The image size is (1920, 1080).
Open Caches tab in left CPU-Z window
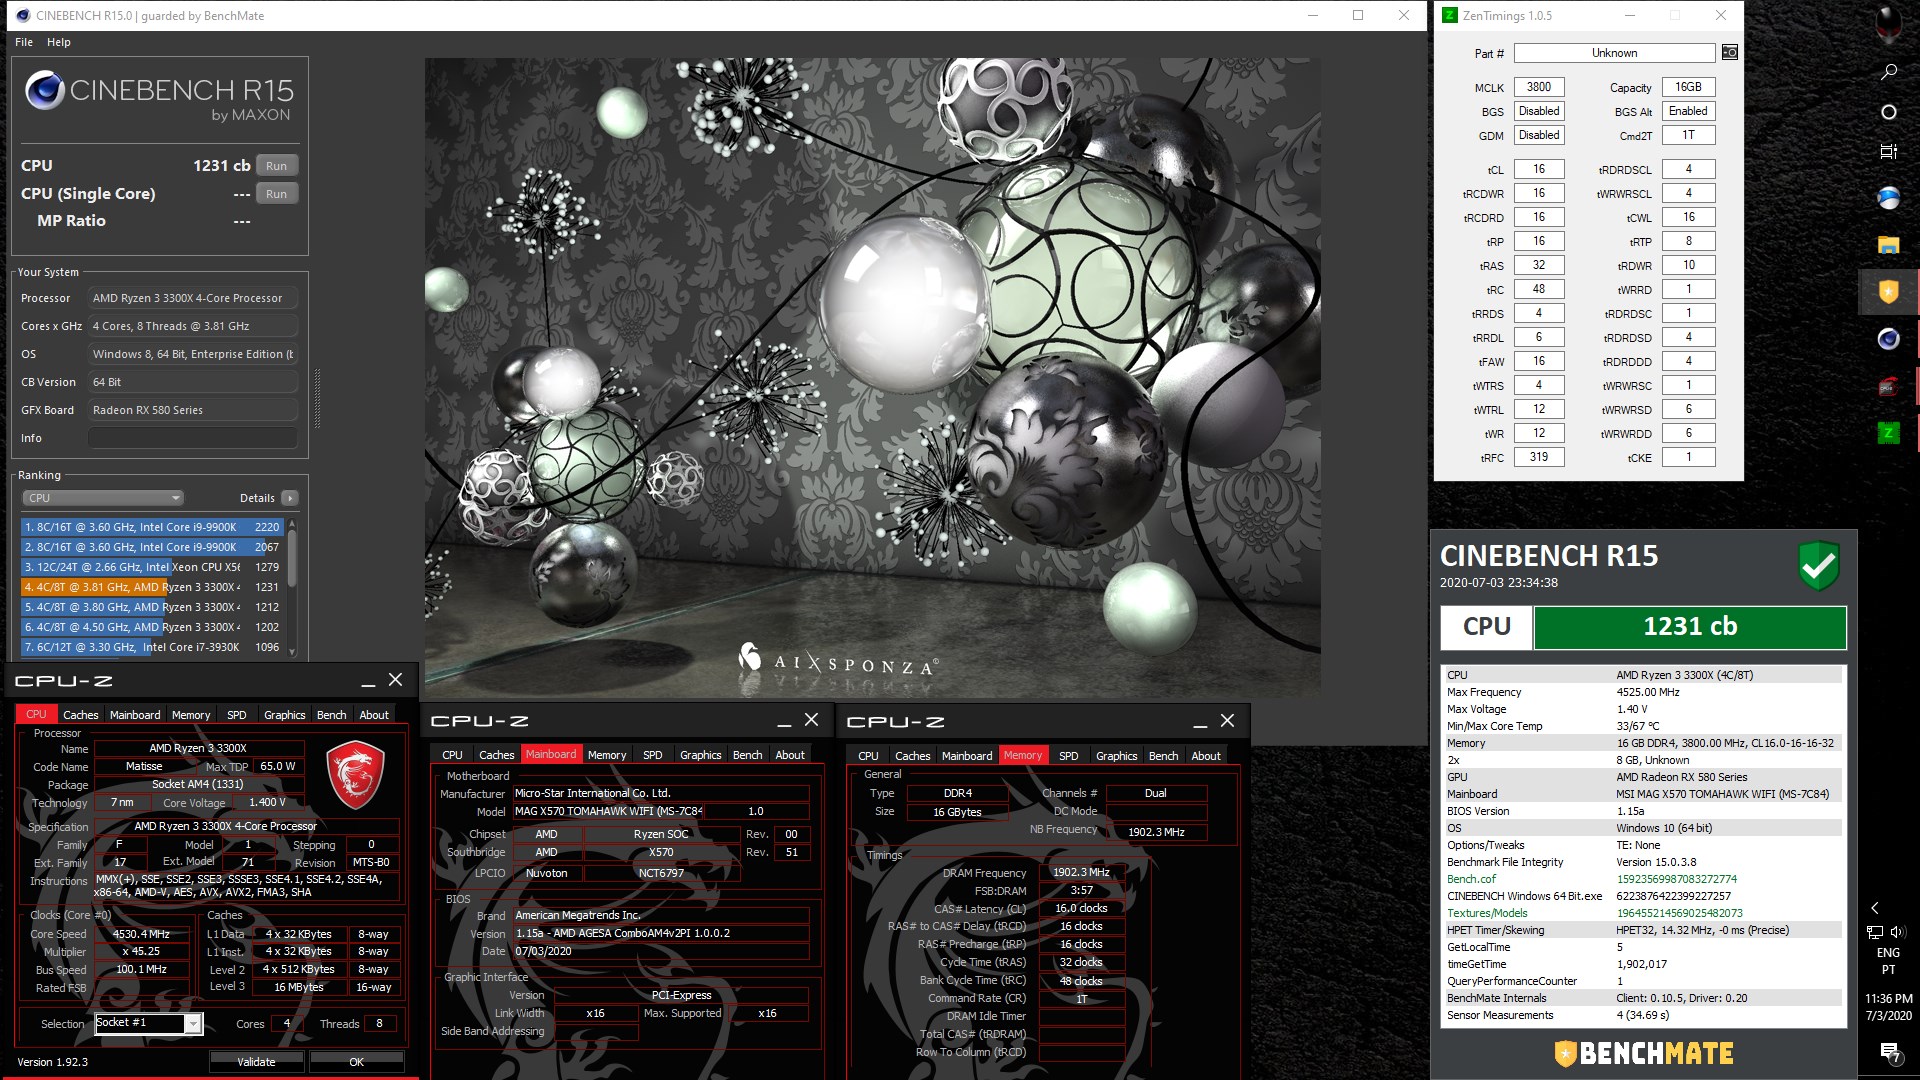click(81, 715)
